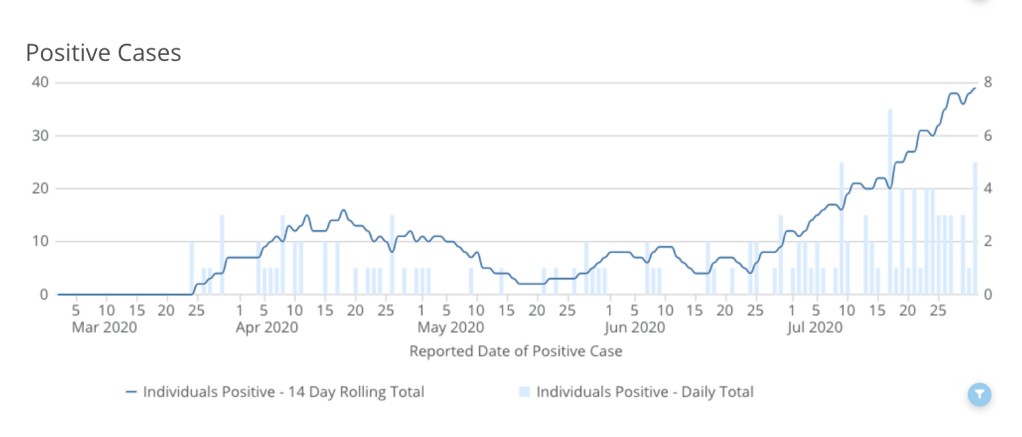Click the Positive Cases chart title
The width and height of the screenshot is (1022, 437).
(103, 53)
